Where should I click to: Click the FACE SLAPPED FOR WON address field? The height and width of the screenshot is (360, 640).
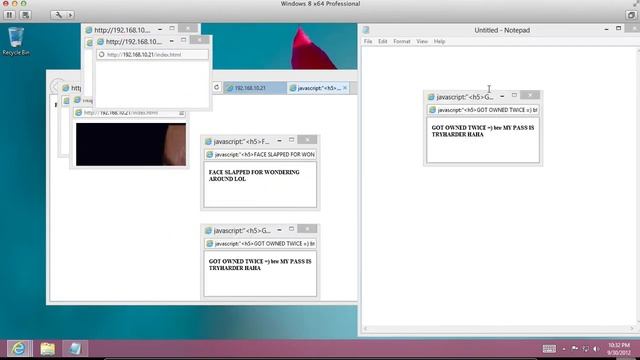[260, 154]
